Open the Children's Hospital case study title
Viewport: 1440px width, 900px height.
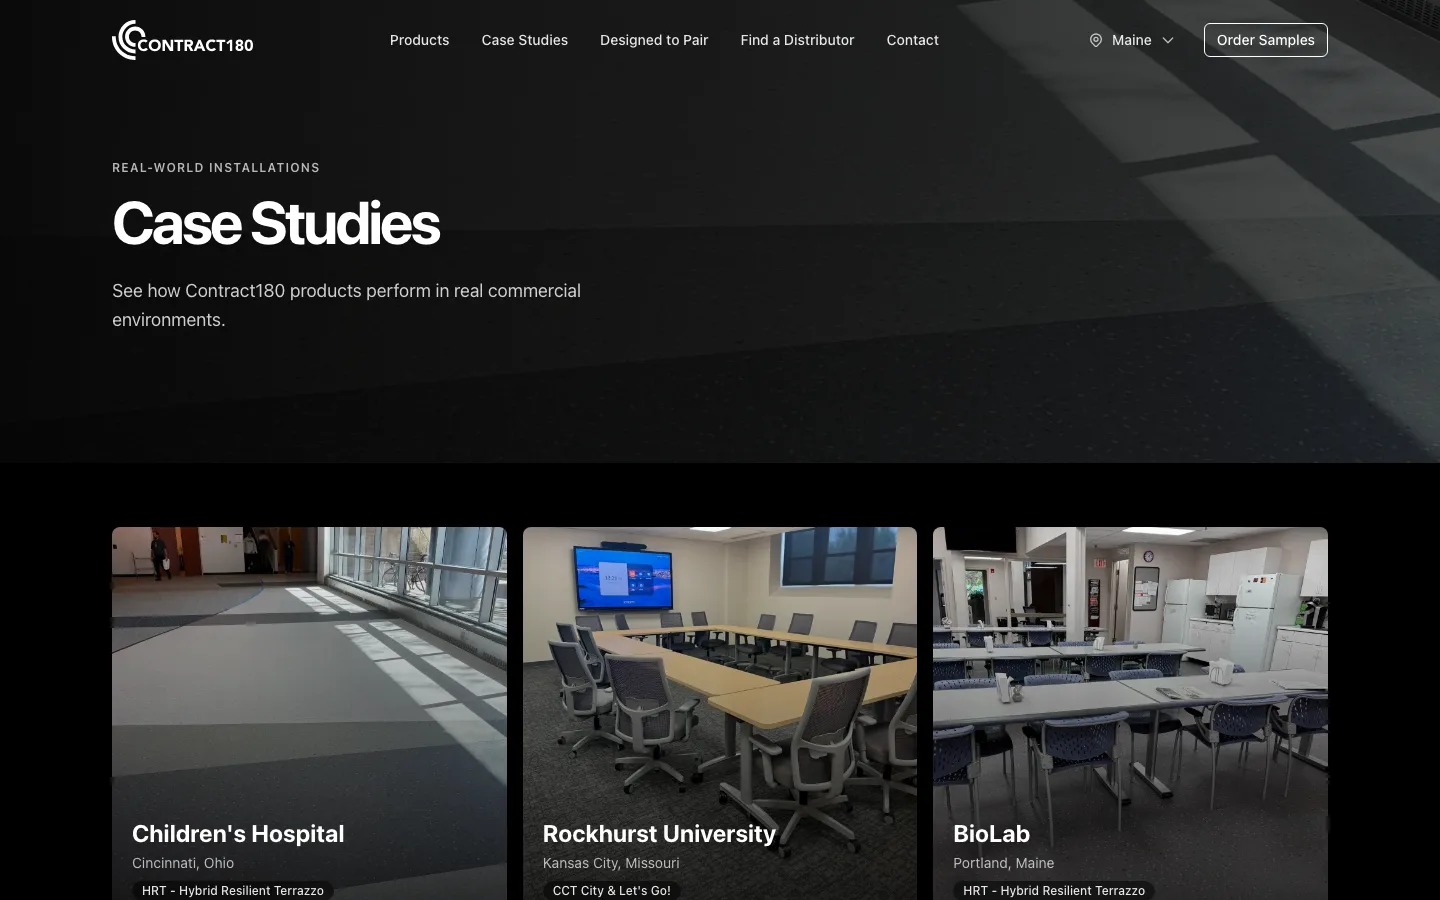238,833
